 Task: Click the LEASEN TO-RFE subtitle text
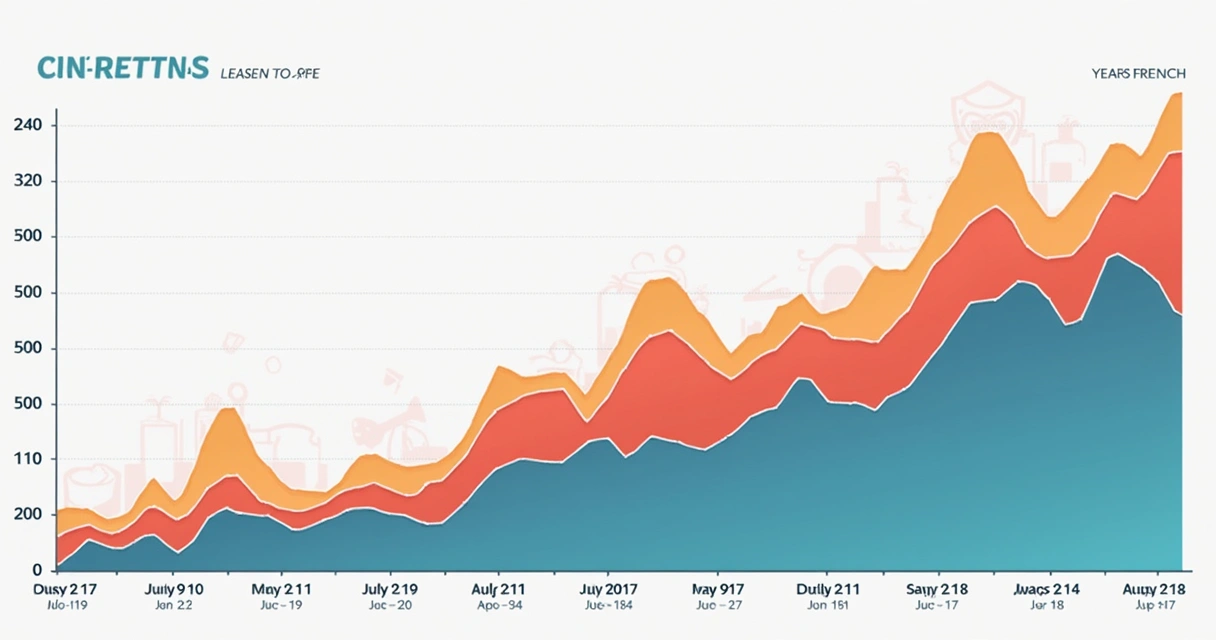(x=269, y=74)
